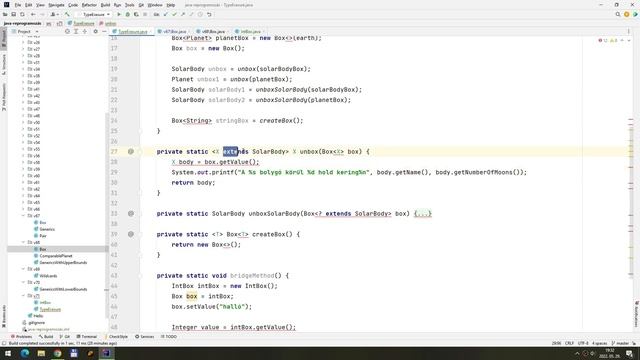Viewport: 640px width, 360px height.
Task: Open the Problems tool window
Action: tap(21, 337)
